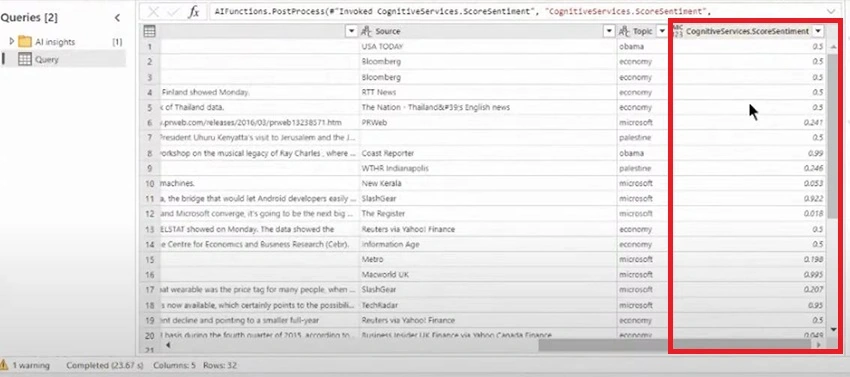Viewport: 850px width, 377px height.
Task: Click the WTHR Indianapolis source cell
Action: [487, 168]
